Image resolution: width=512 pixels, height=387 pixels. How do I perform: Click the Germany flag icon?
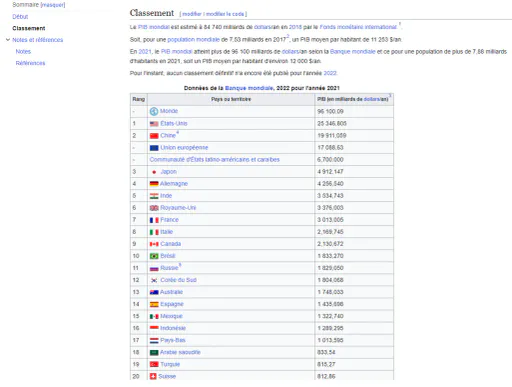pos(154,184)
